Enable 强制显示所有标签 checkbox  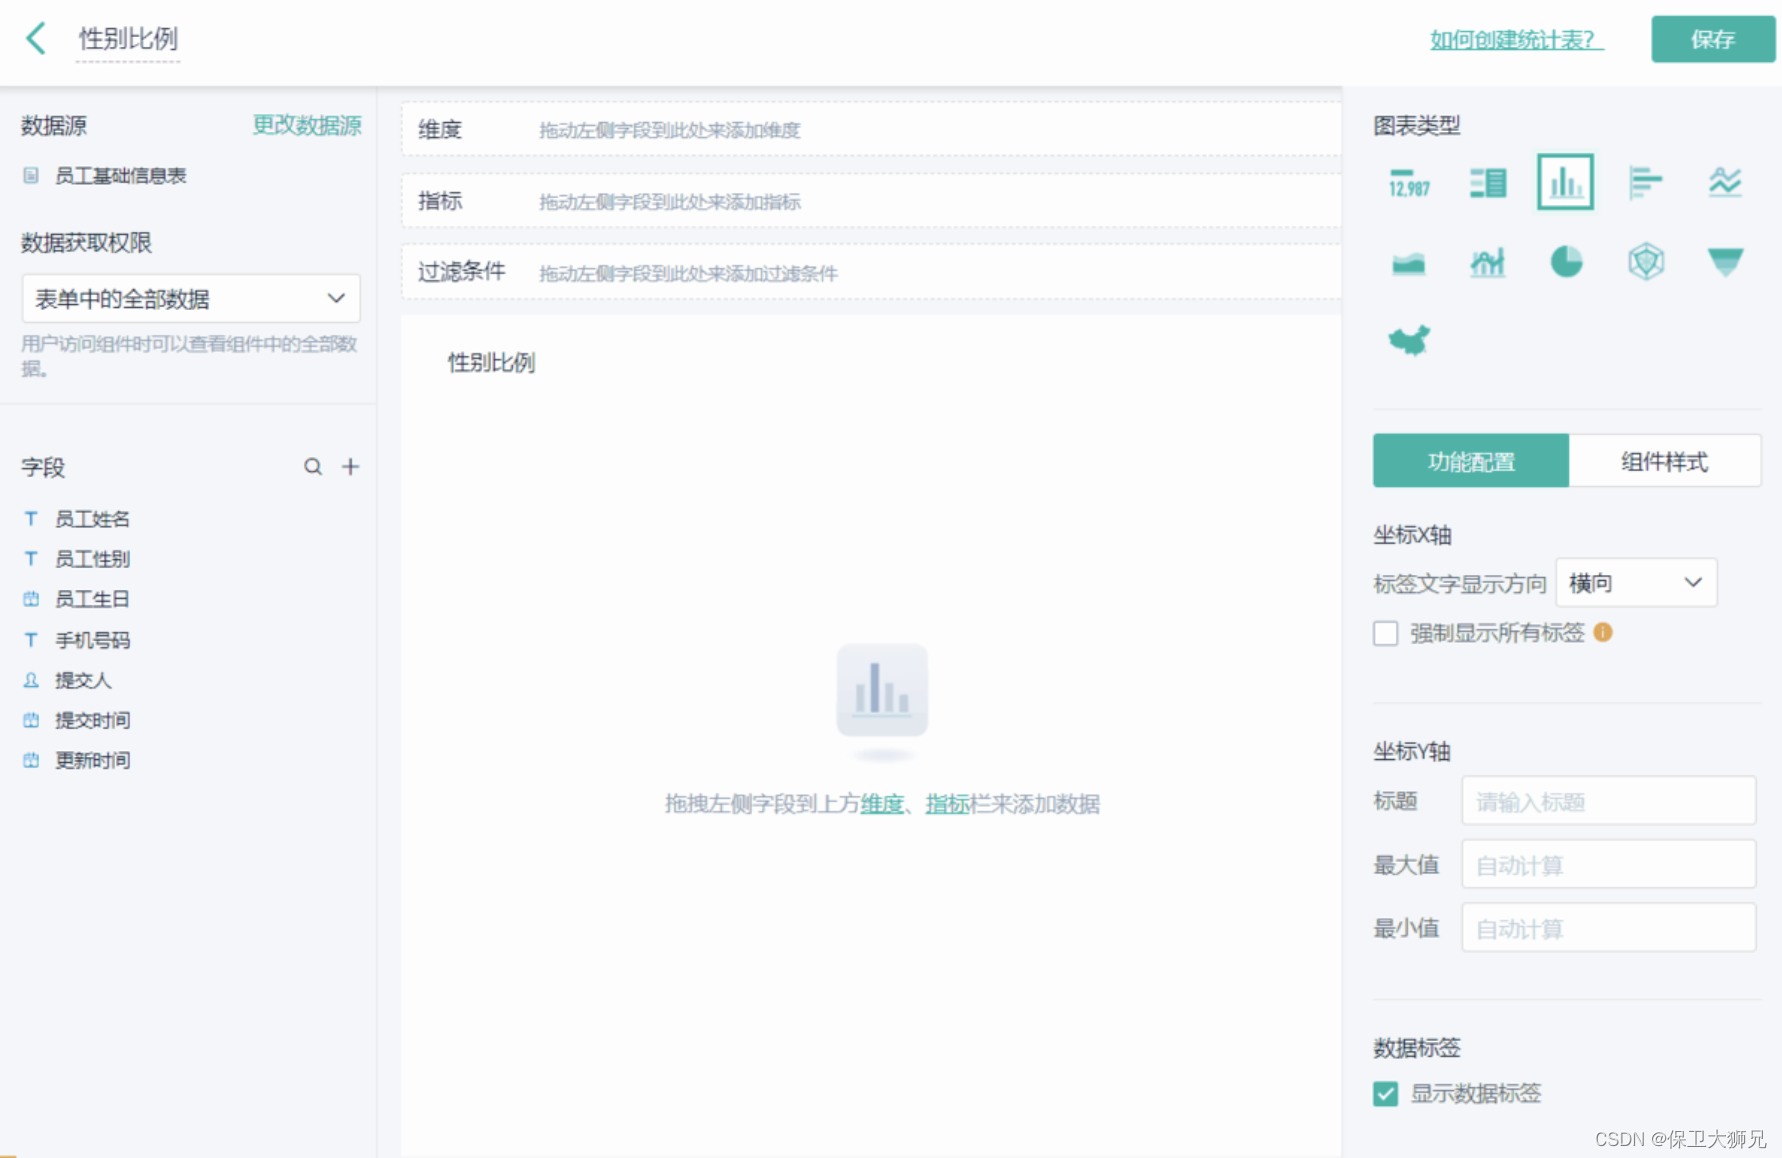coord(1385,633)
